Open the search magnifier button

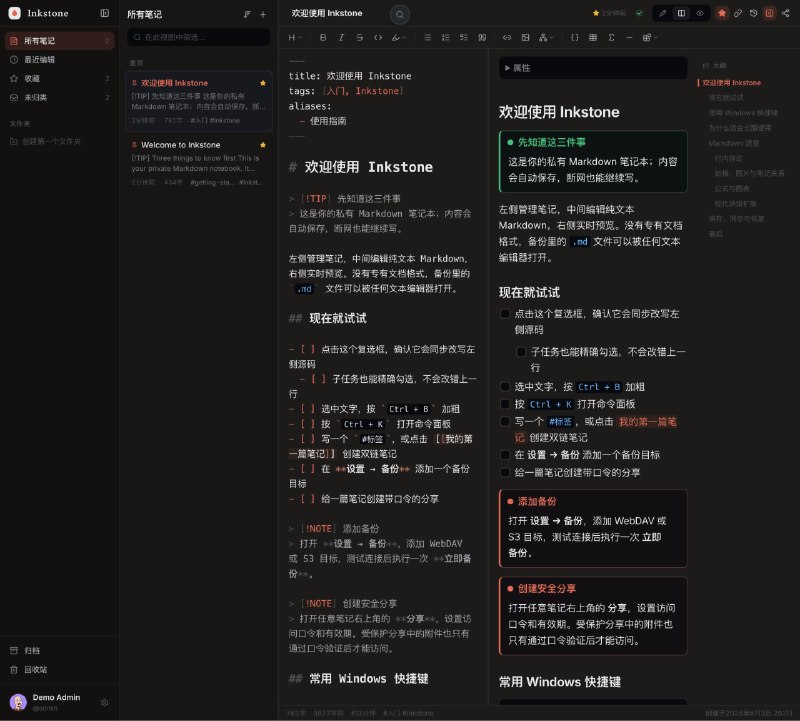[x=400, y=14]
